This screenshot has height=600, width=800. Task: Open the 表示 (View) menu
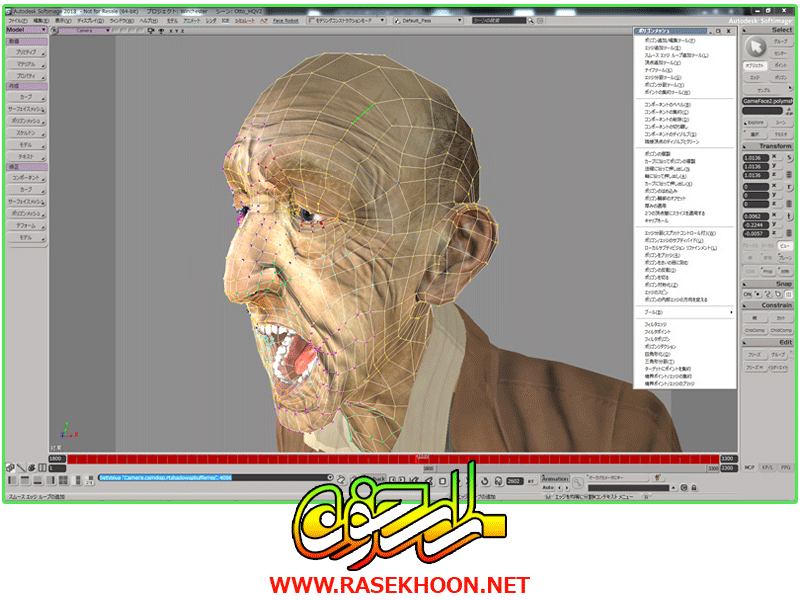tap(63, 21)
